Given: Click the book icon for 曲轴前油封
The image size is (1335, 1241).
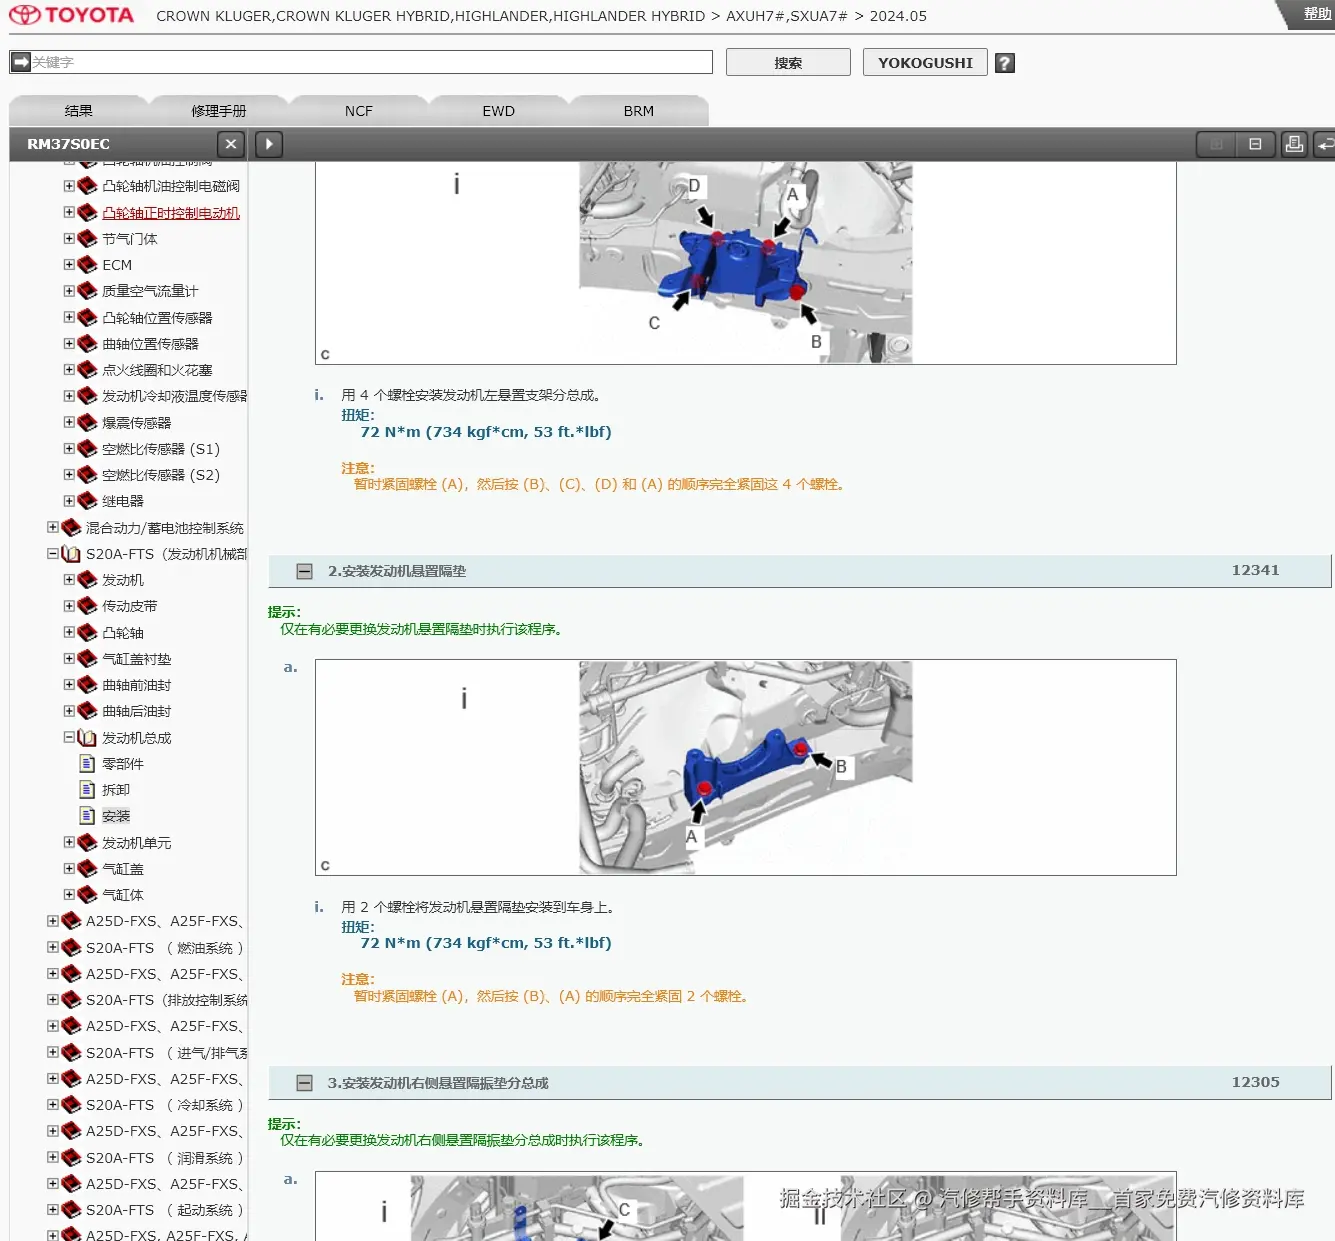Looking at the screenshot, I should 87,685.
